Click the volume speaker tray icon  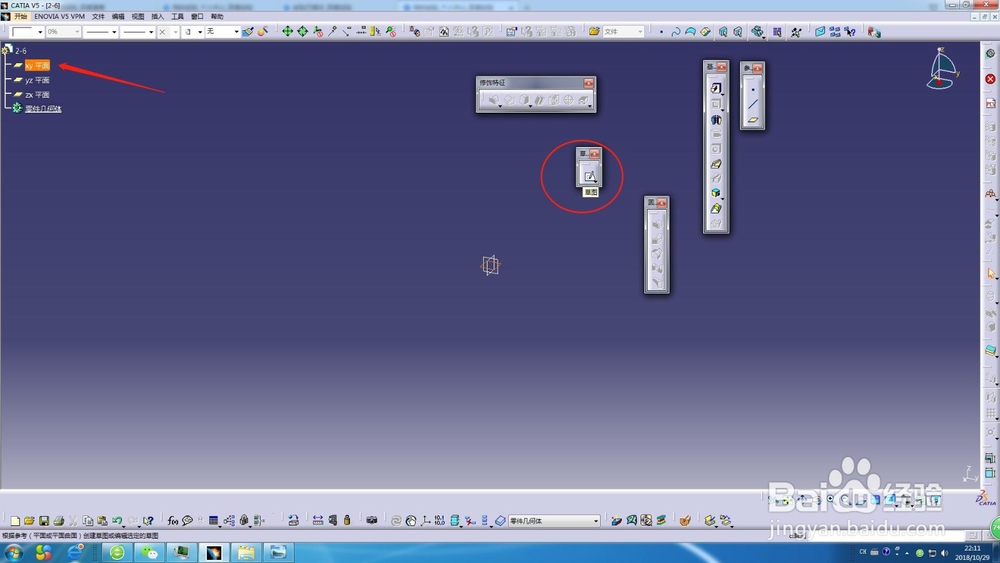[x=944, y=553]
